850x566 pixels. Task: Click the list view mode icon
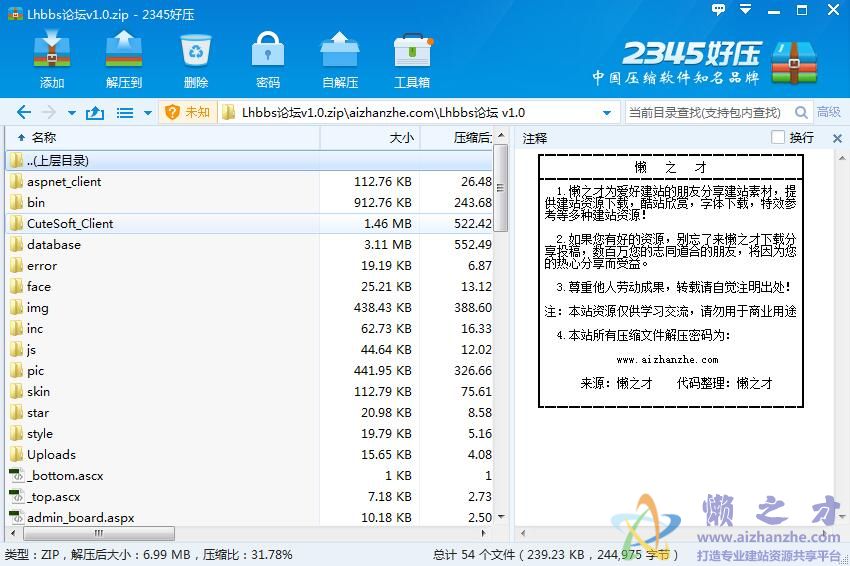pos(125,113)
